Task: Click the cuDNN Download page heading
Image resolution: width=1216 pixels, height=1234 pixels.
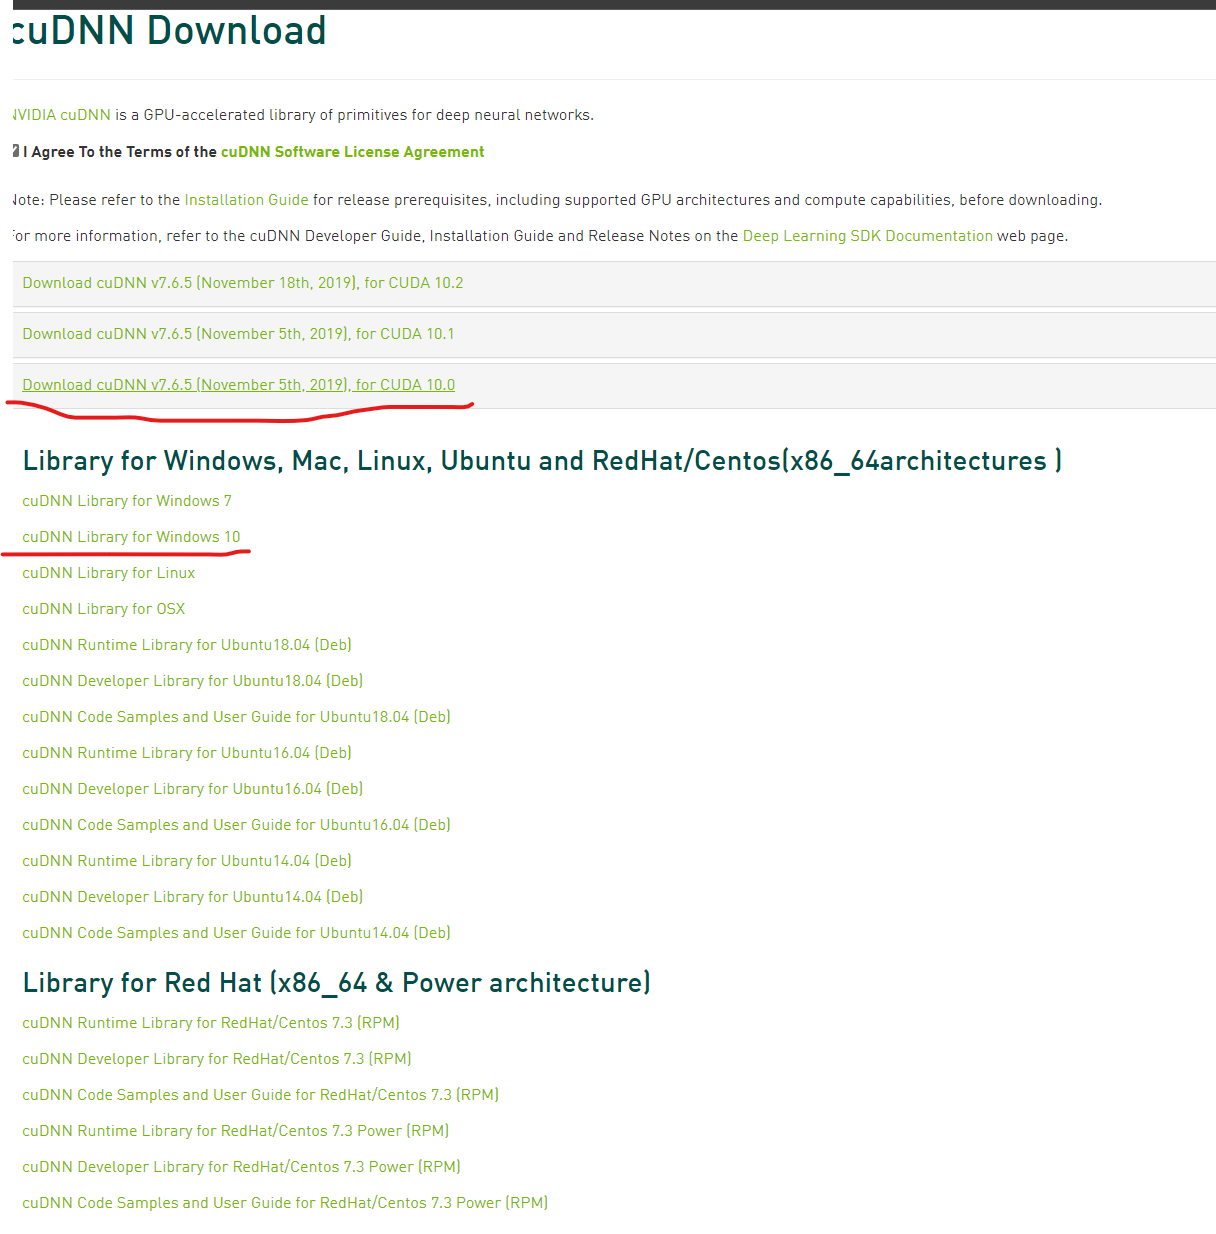Action: [x=169, y=31]
